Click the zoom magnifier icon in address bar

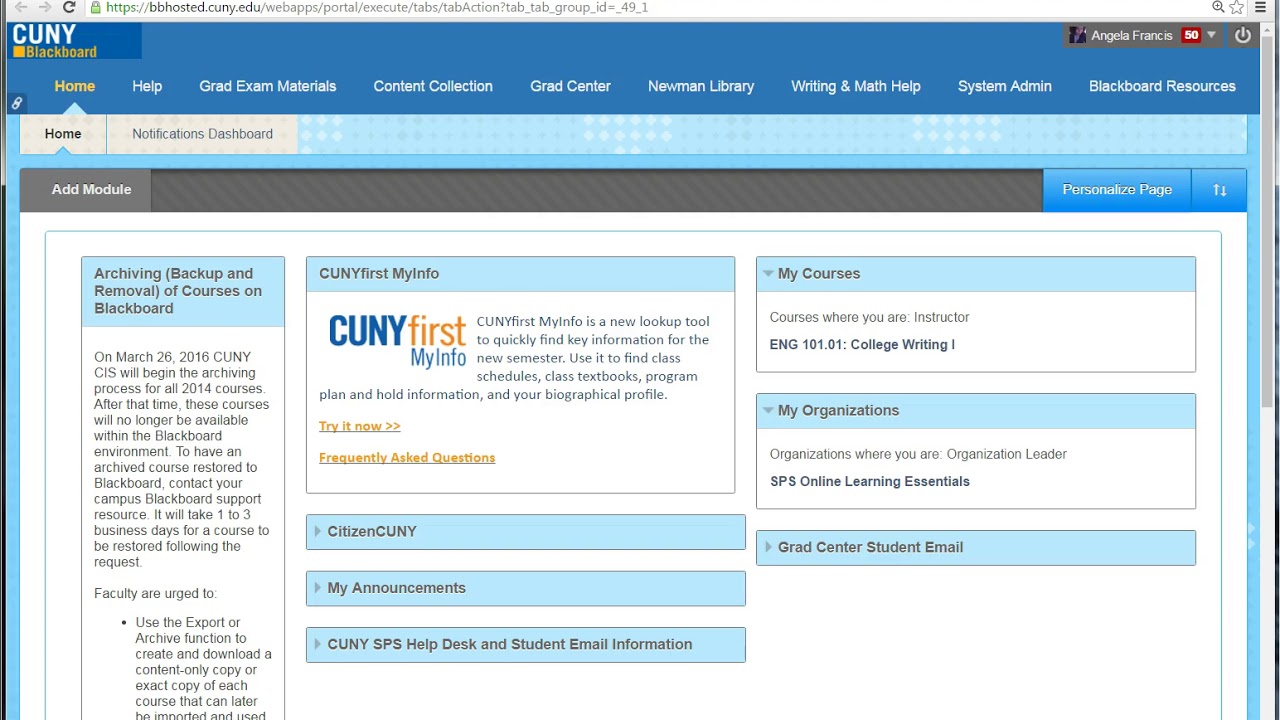click(1218, 7)
